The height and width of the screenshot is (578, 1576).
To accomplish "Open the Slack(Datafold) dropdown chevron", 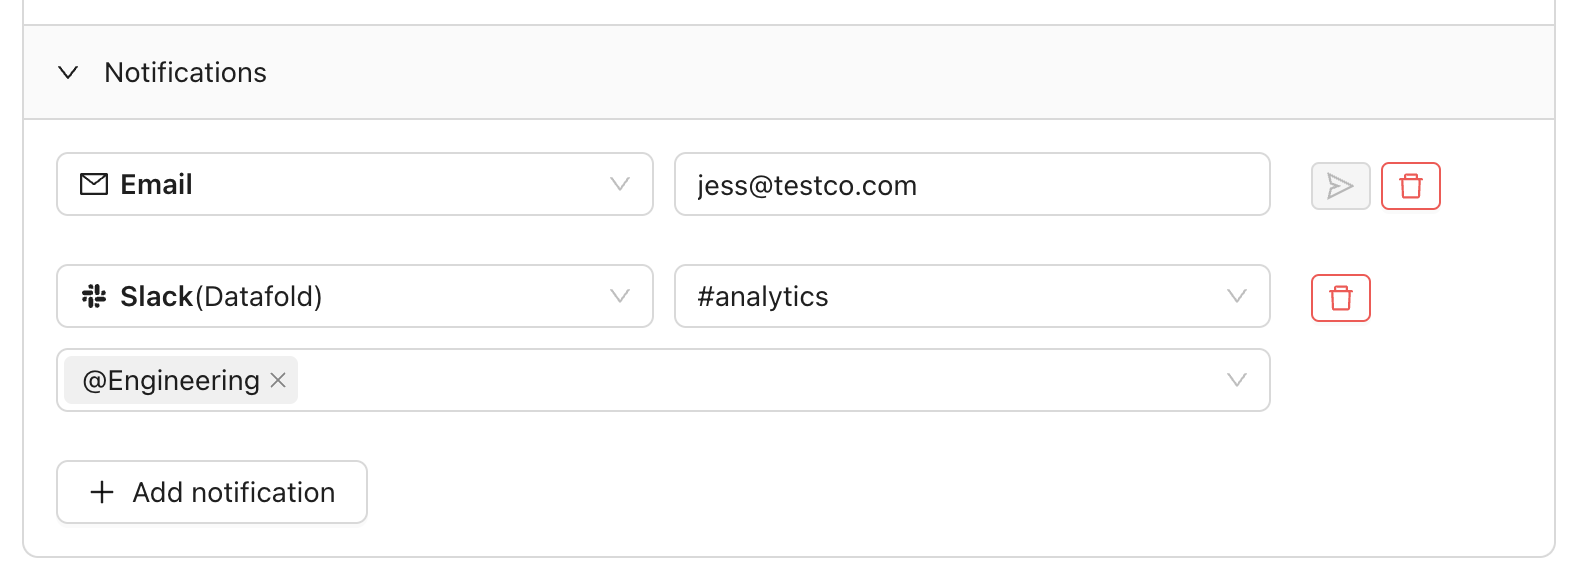I will [x=620, y=296].
